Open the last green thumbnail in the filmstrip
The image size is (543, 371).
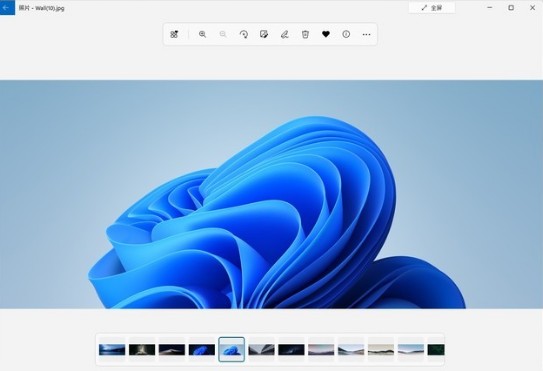click(x=436, y=350)
